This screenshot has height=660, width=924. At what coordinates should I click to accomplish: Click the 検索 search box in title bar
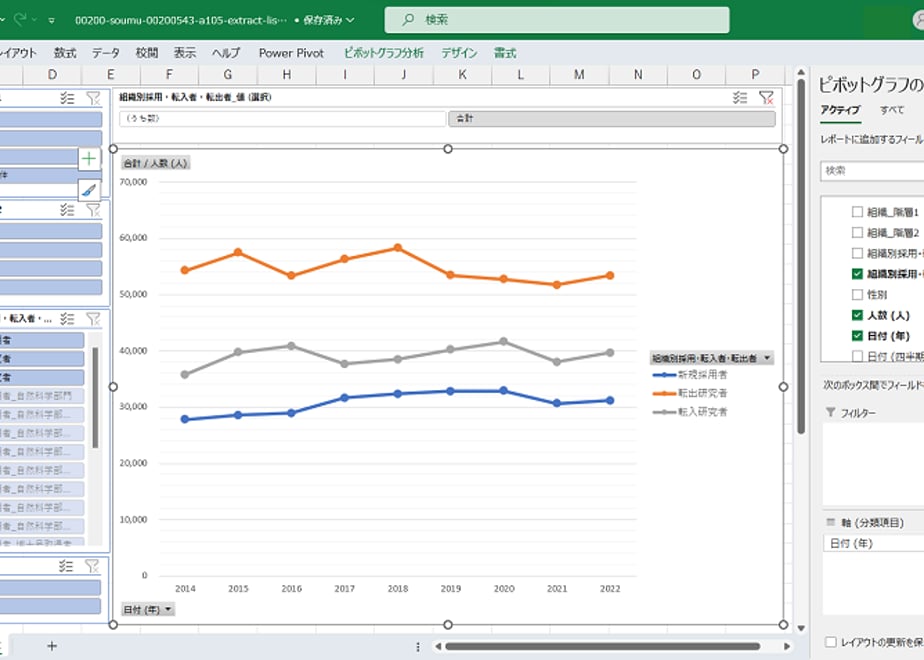557,19
